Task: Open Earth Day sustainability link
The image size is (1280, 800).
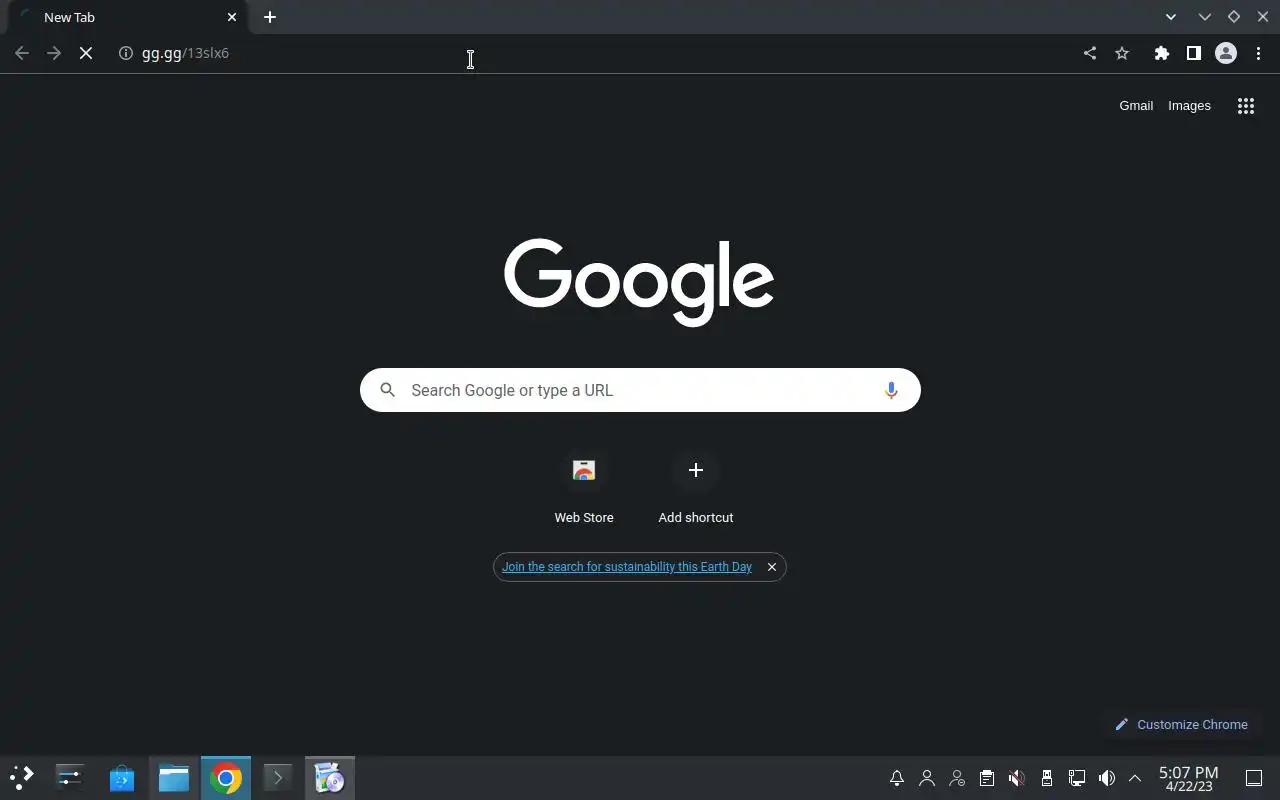Action: pyautogui.click(x=627, y=567)
